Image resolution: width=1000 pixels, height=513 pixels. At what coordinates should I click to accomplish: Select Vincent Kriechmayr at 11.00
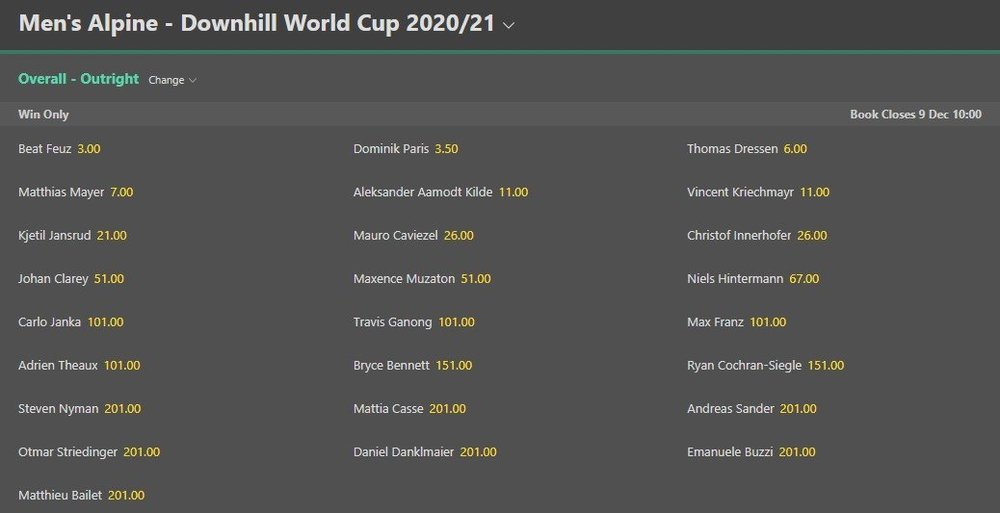(758, 192)
